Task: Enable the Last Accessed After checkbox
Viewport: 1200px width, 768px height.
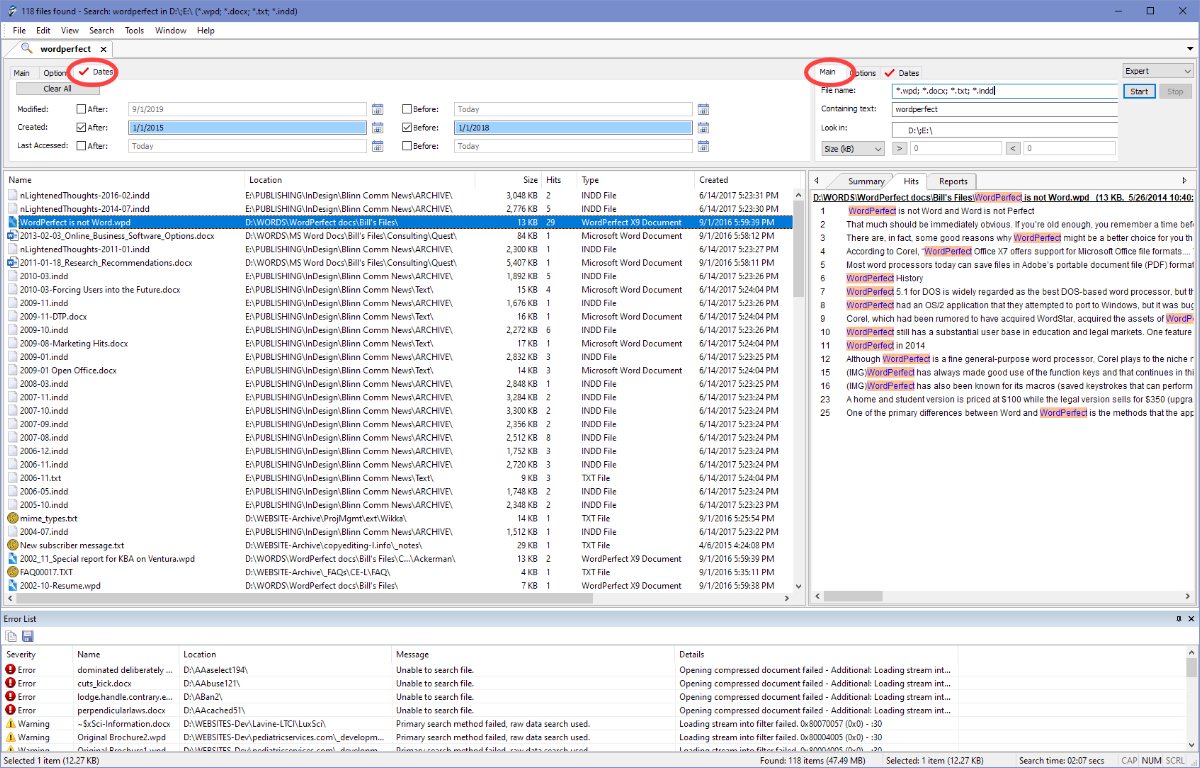Action: pyautogui.click(x=82, y=146)
